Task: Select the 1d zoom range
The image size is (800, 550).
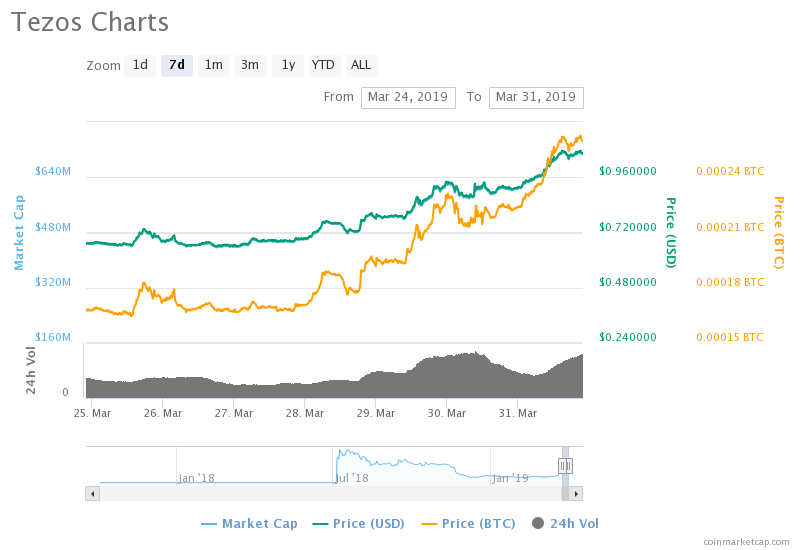Action: 140,65
